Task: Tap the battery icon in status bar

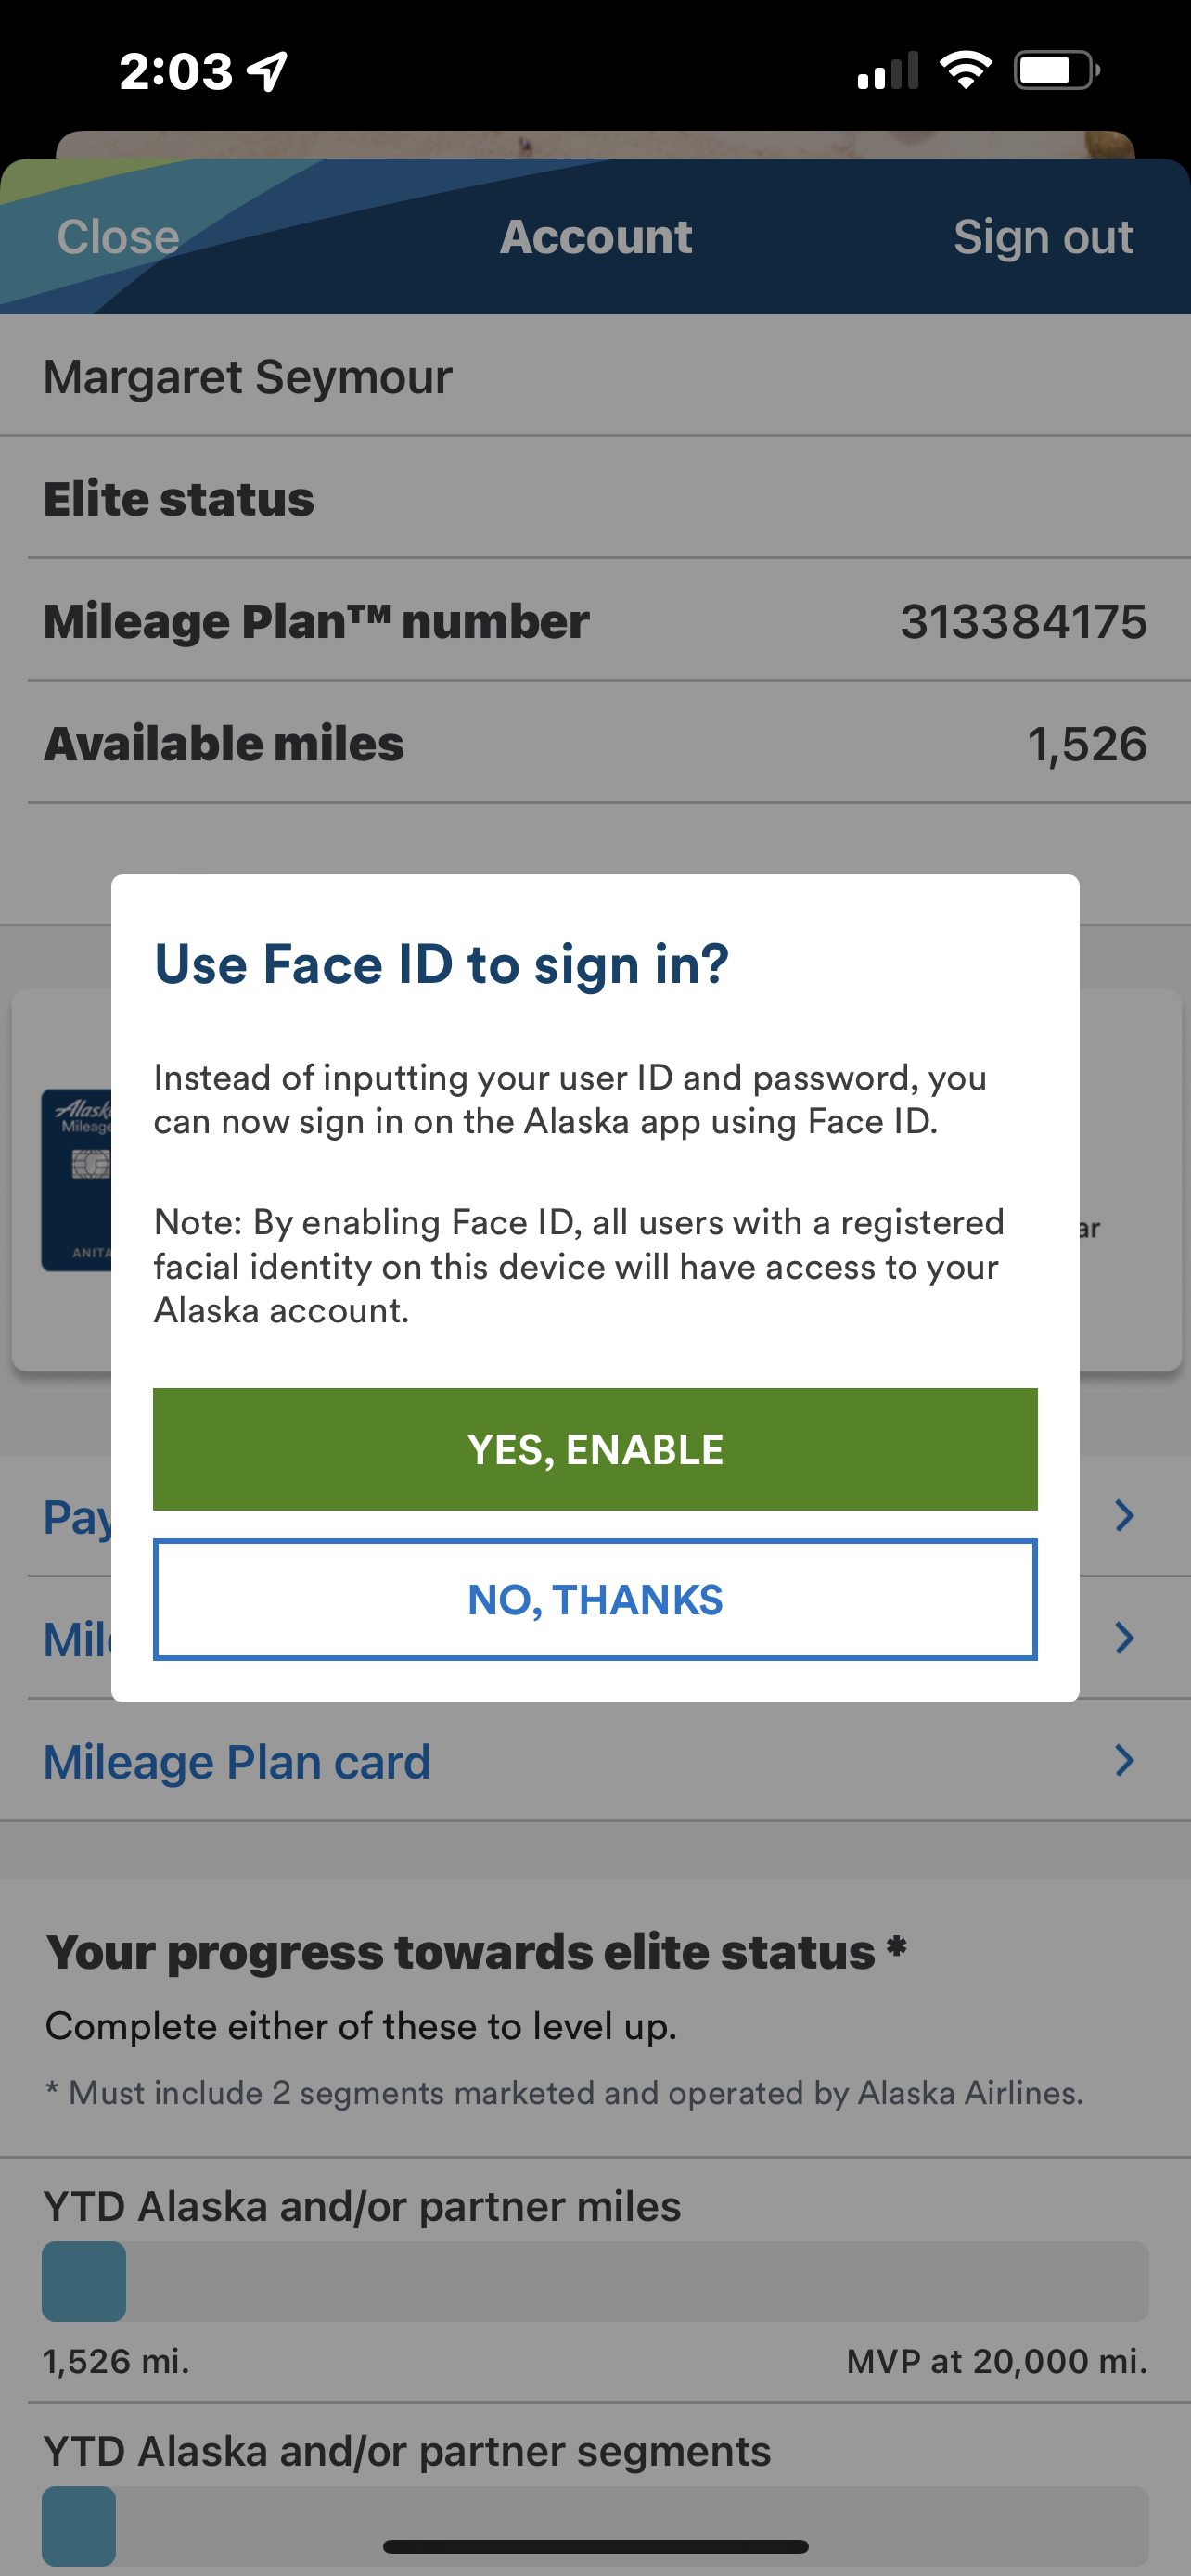Action: point(1057,70)
